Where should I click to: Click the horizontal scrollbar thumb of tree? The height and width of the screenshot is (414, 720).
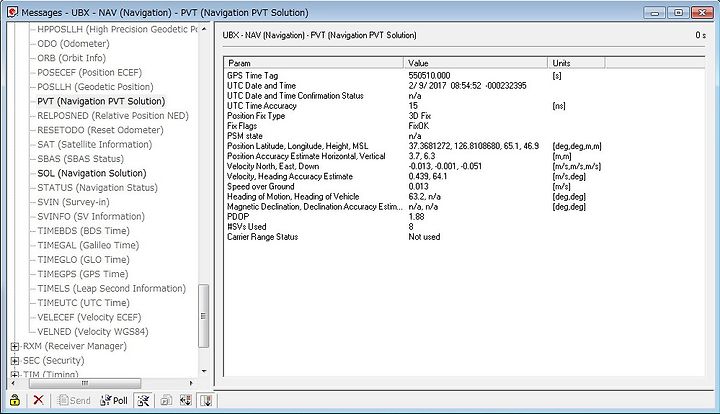(85, 383)
